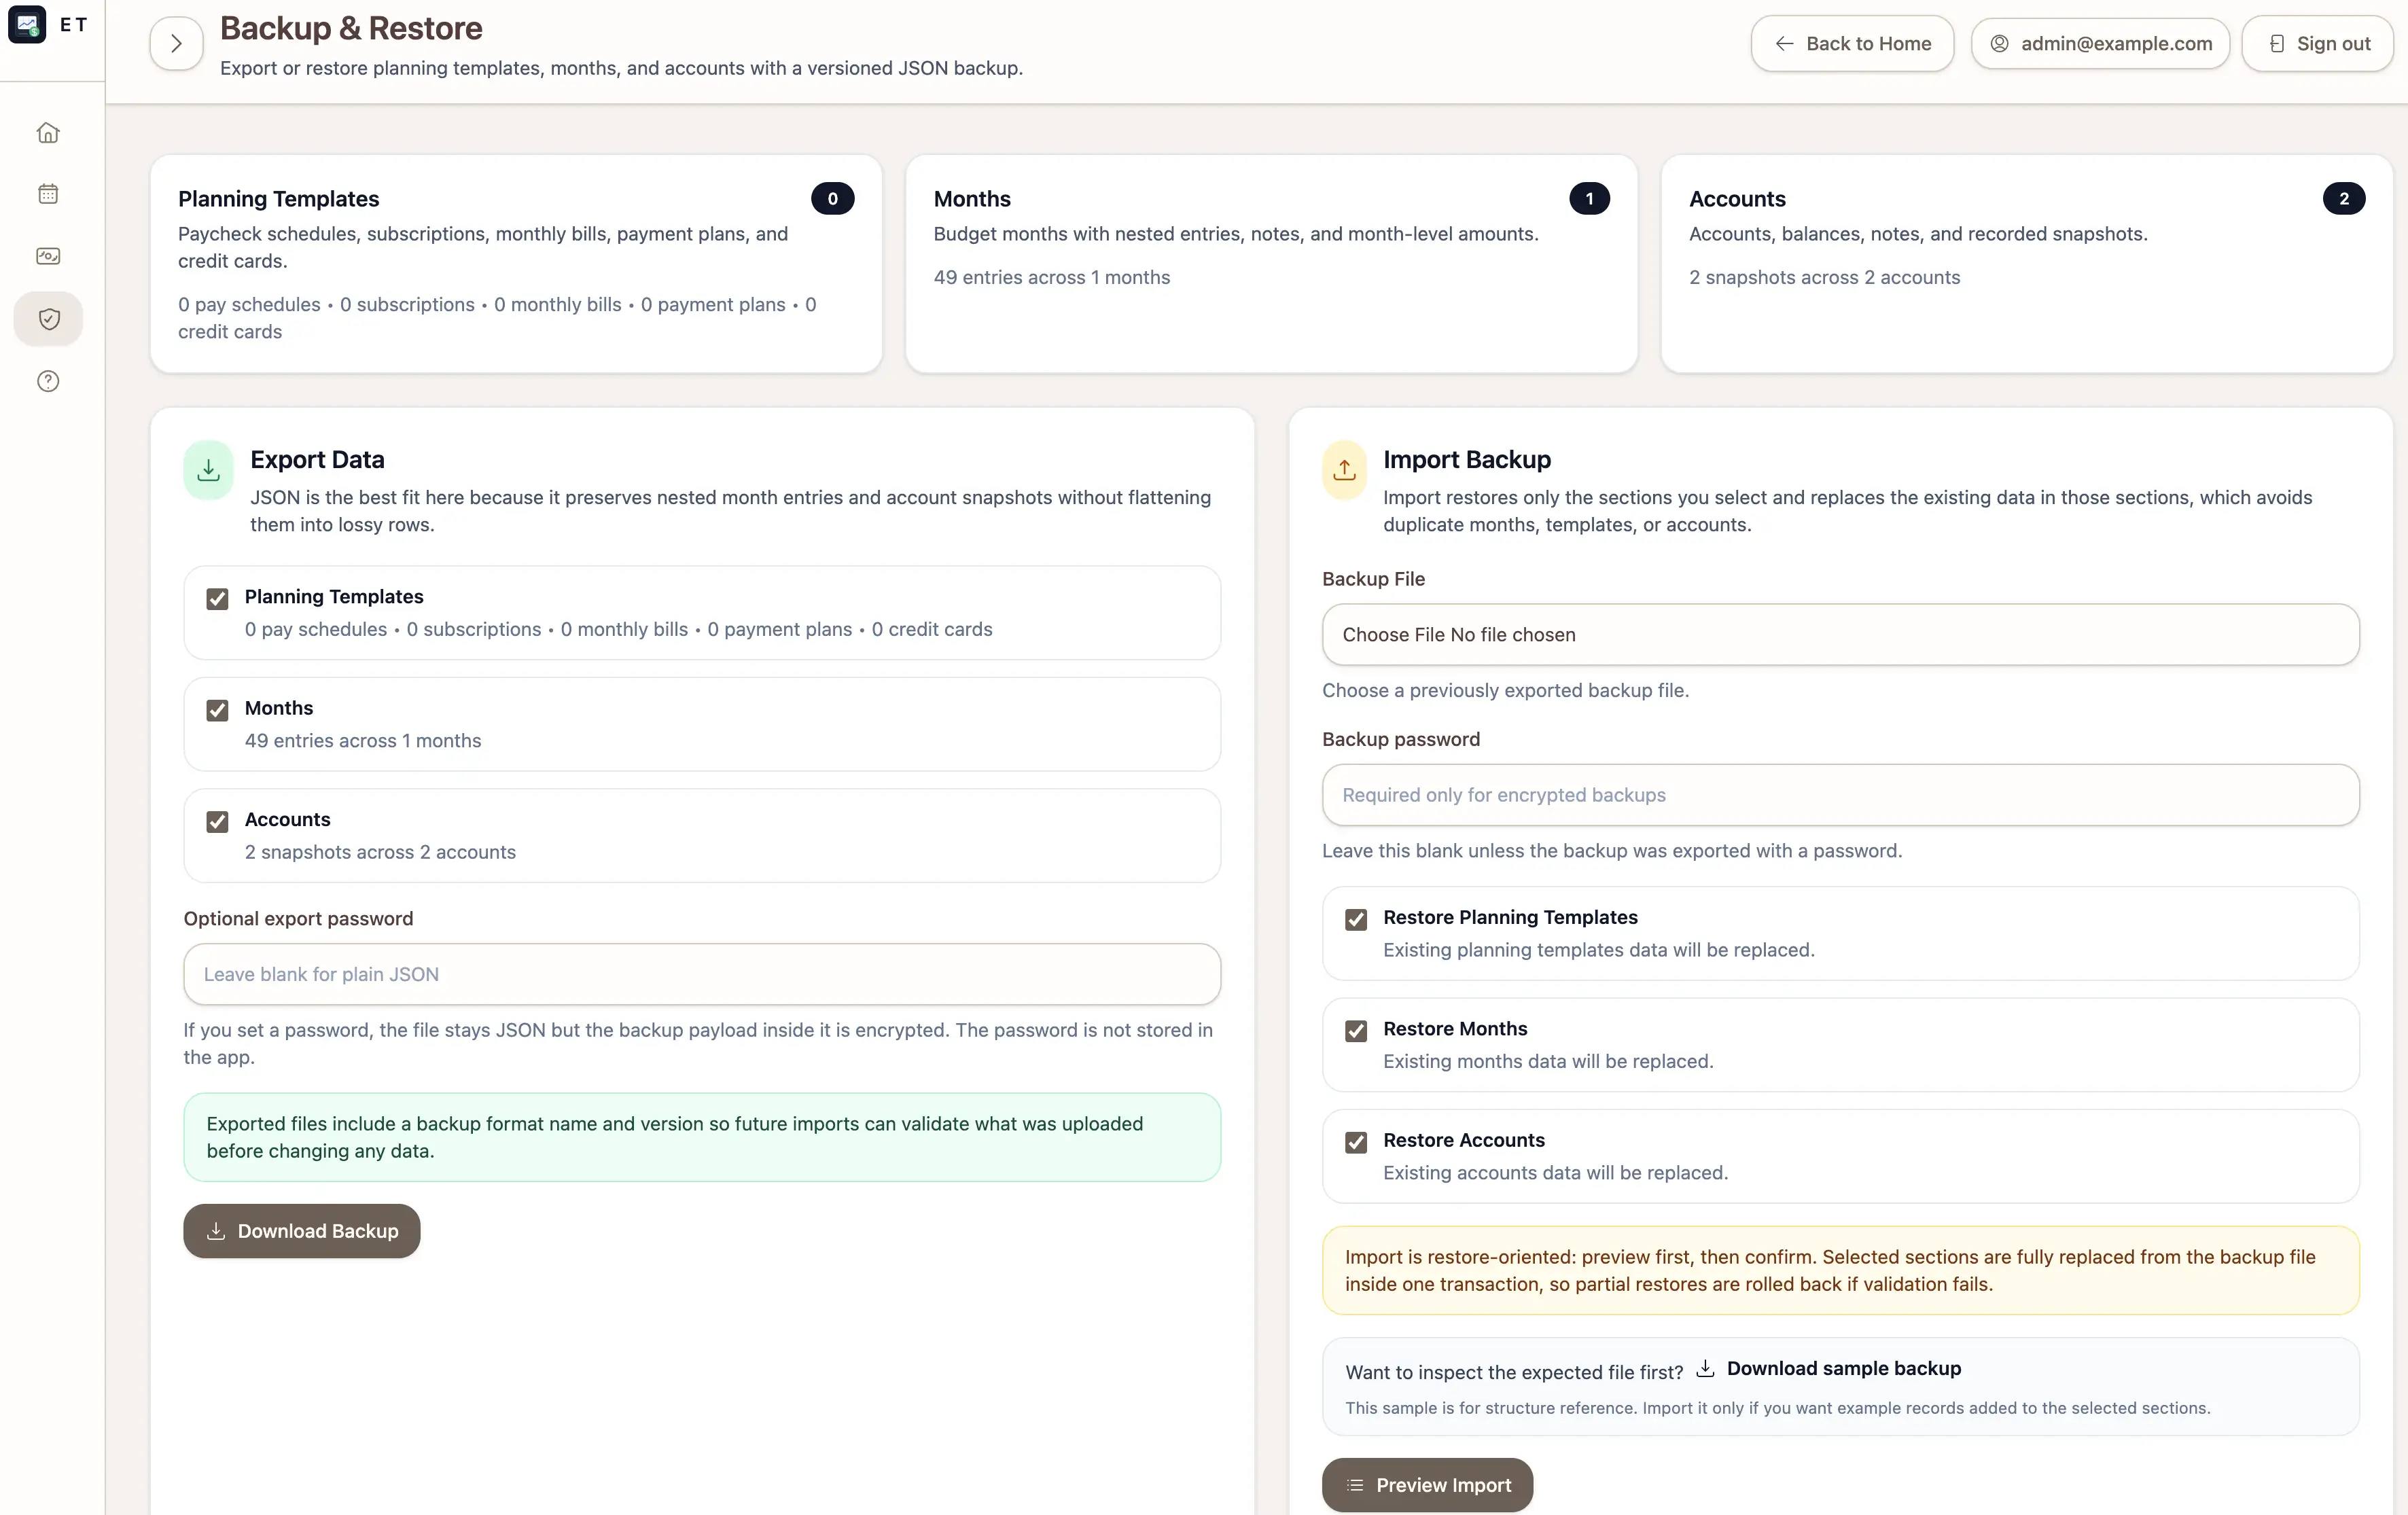2408x1515 pixels.
Task: Select the shield backup sidebar icon
Action: (48, 319)
